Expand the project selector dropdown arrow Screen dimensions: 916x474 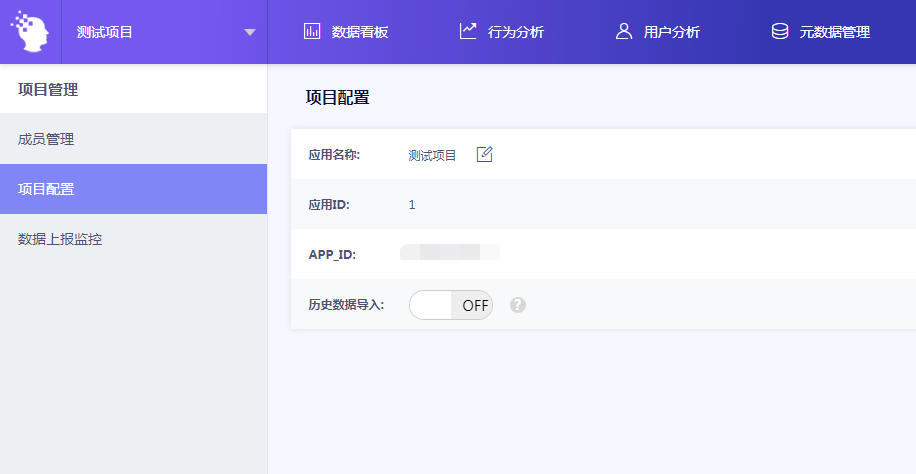[x=250, y=33]
